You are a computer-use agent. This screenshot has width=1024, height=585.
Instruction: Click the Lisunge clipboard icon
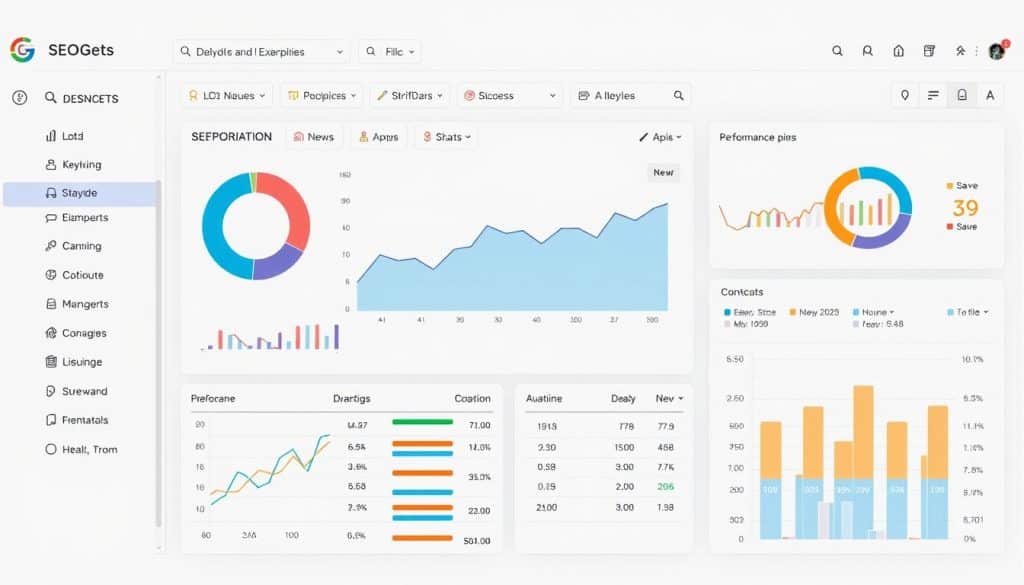point(51,362)
